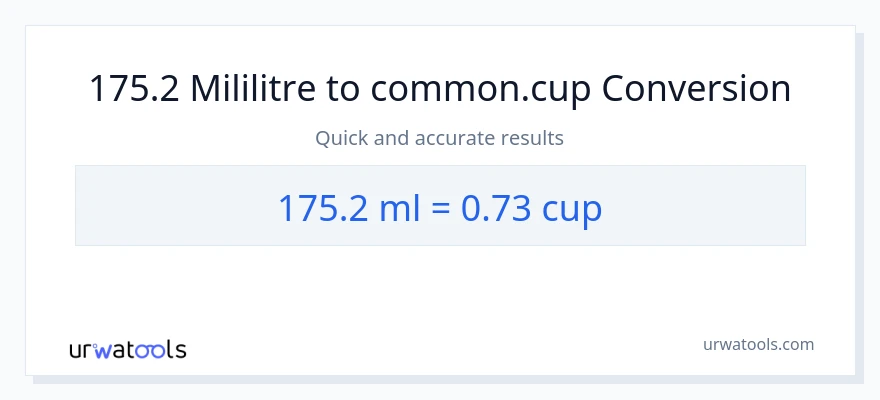This screenshot has height=400, width=880.
Task: Click the urwatools logo
Action: [127, 350]
